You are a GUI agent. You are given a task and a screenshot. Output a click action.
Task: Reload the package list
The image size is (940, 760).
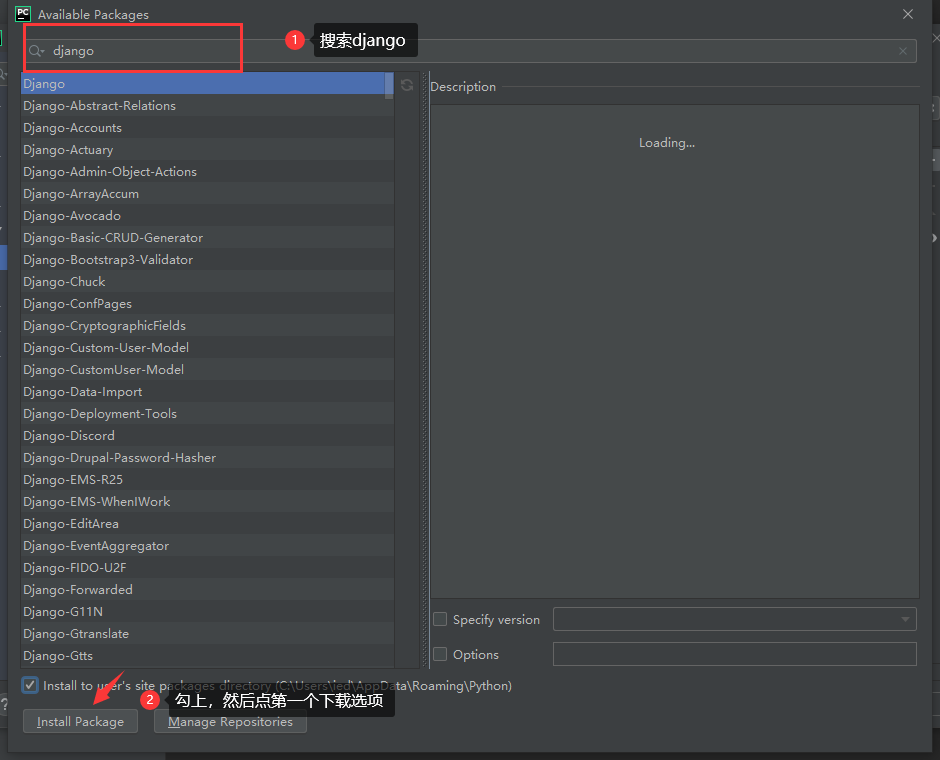pos(407,85)
